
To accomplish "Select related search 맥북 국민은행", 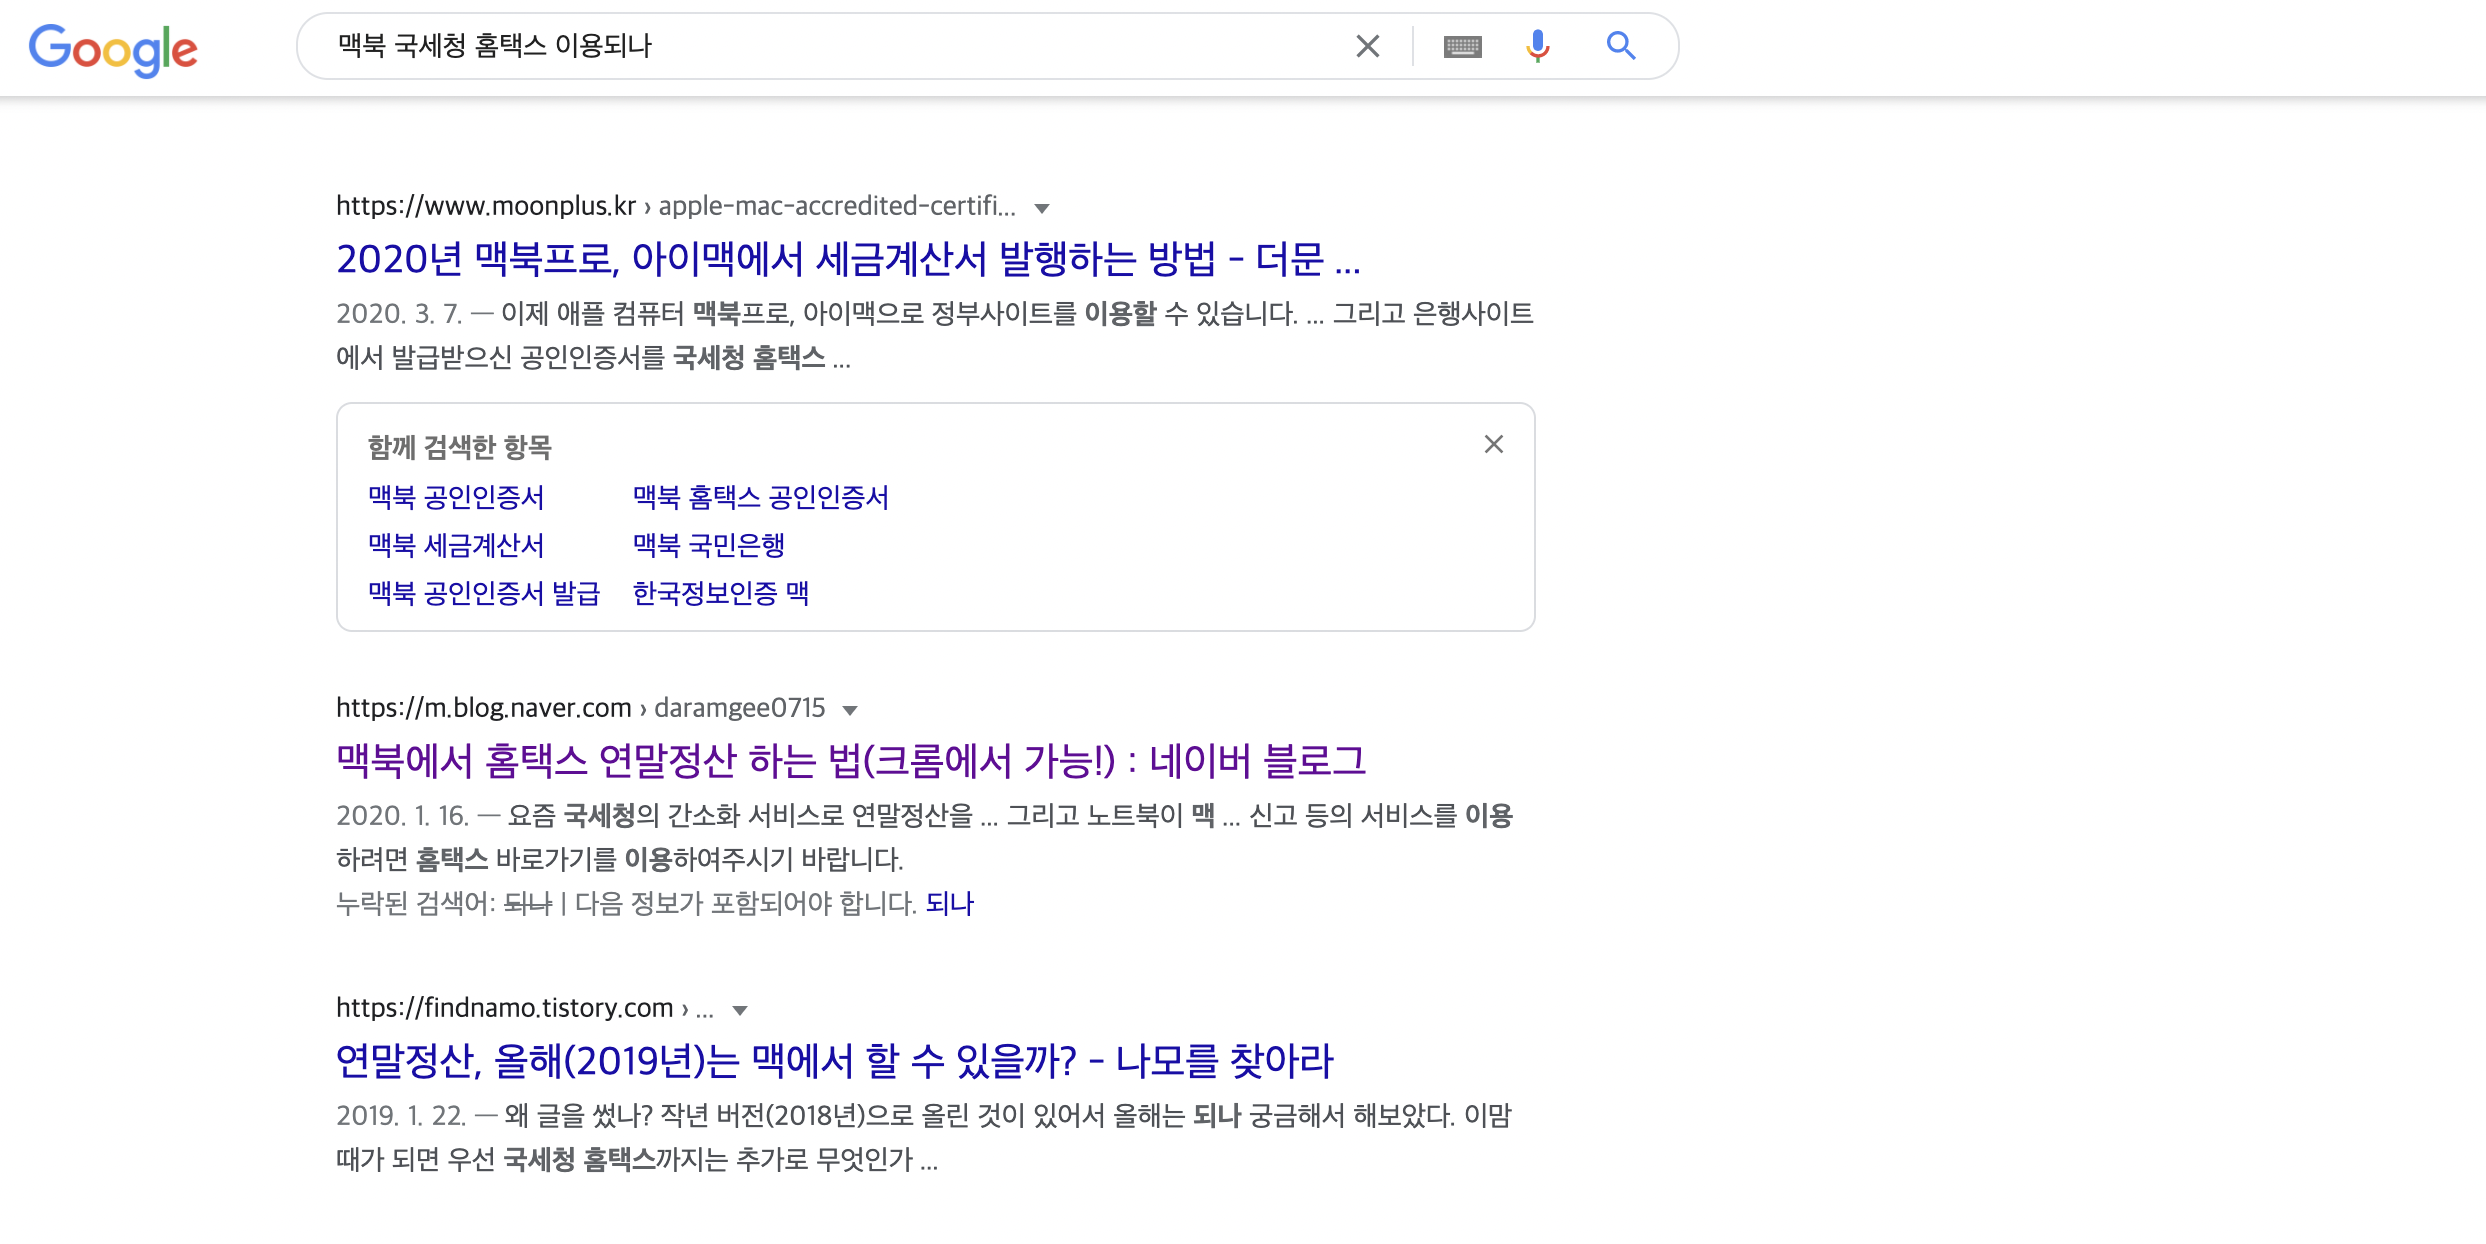I will 708,545.
